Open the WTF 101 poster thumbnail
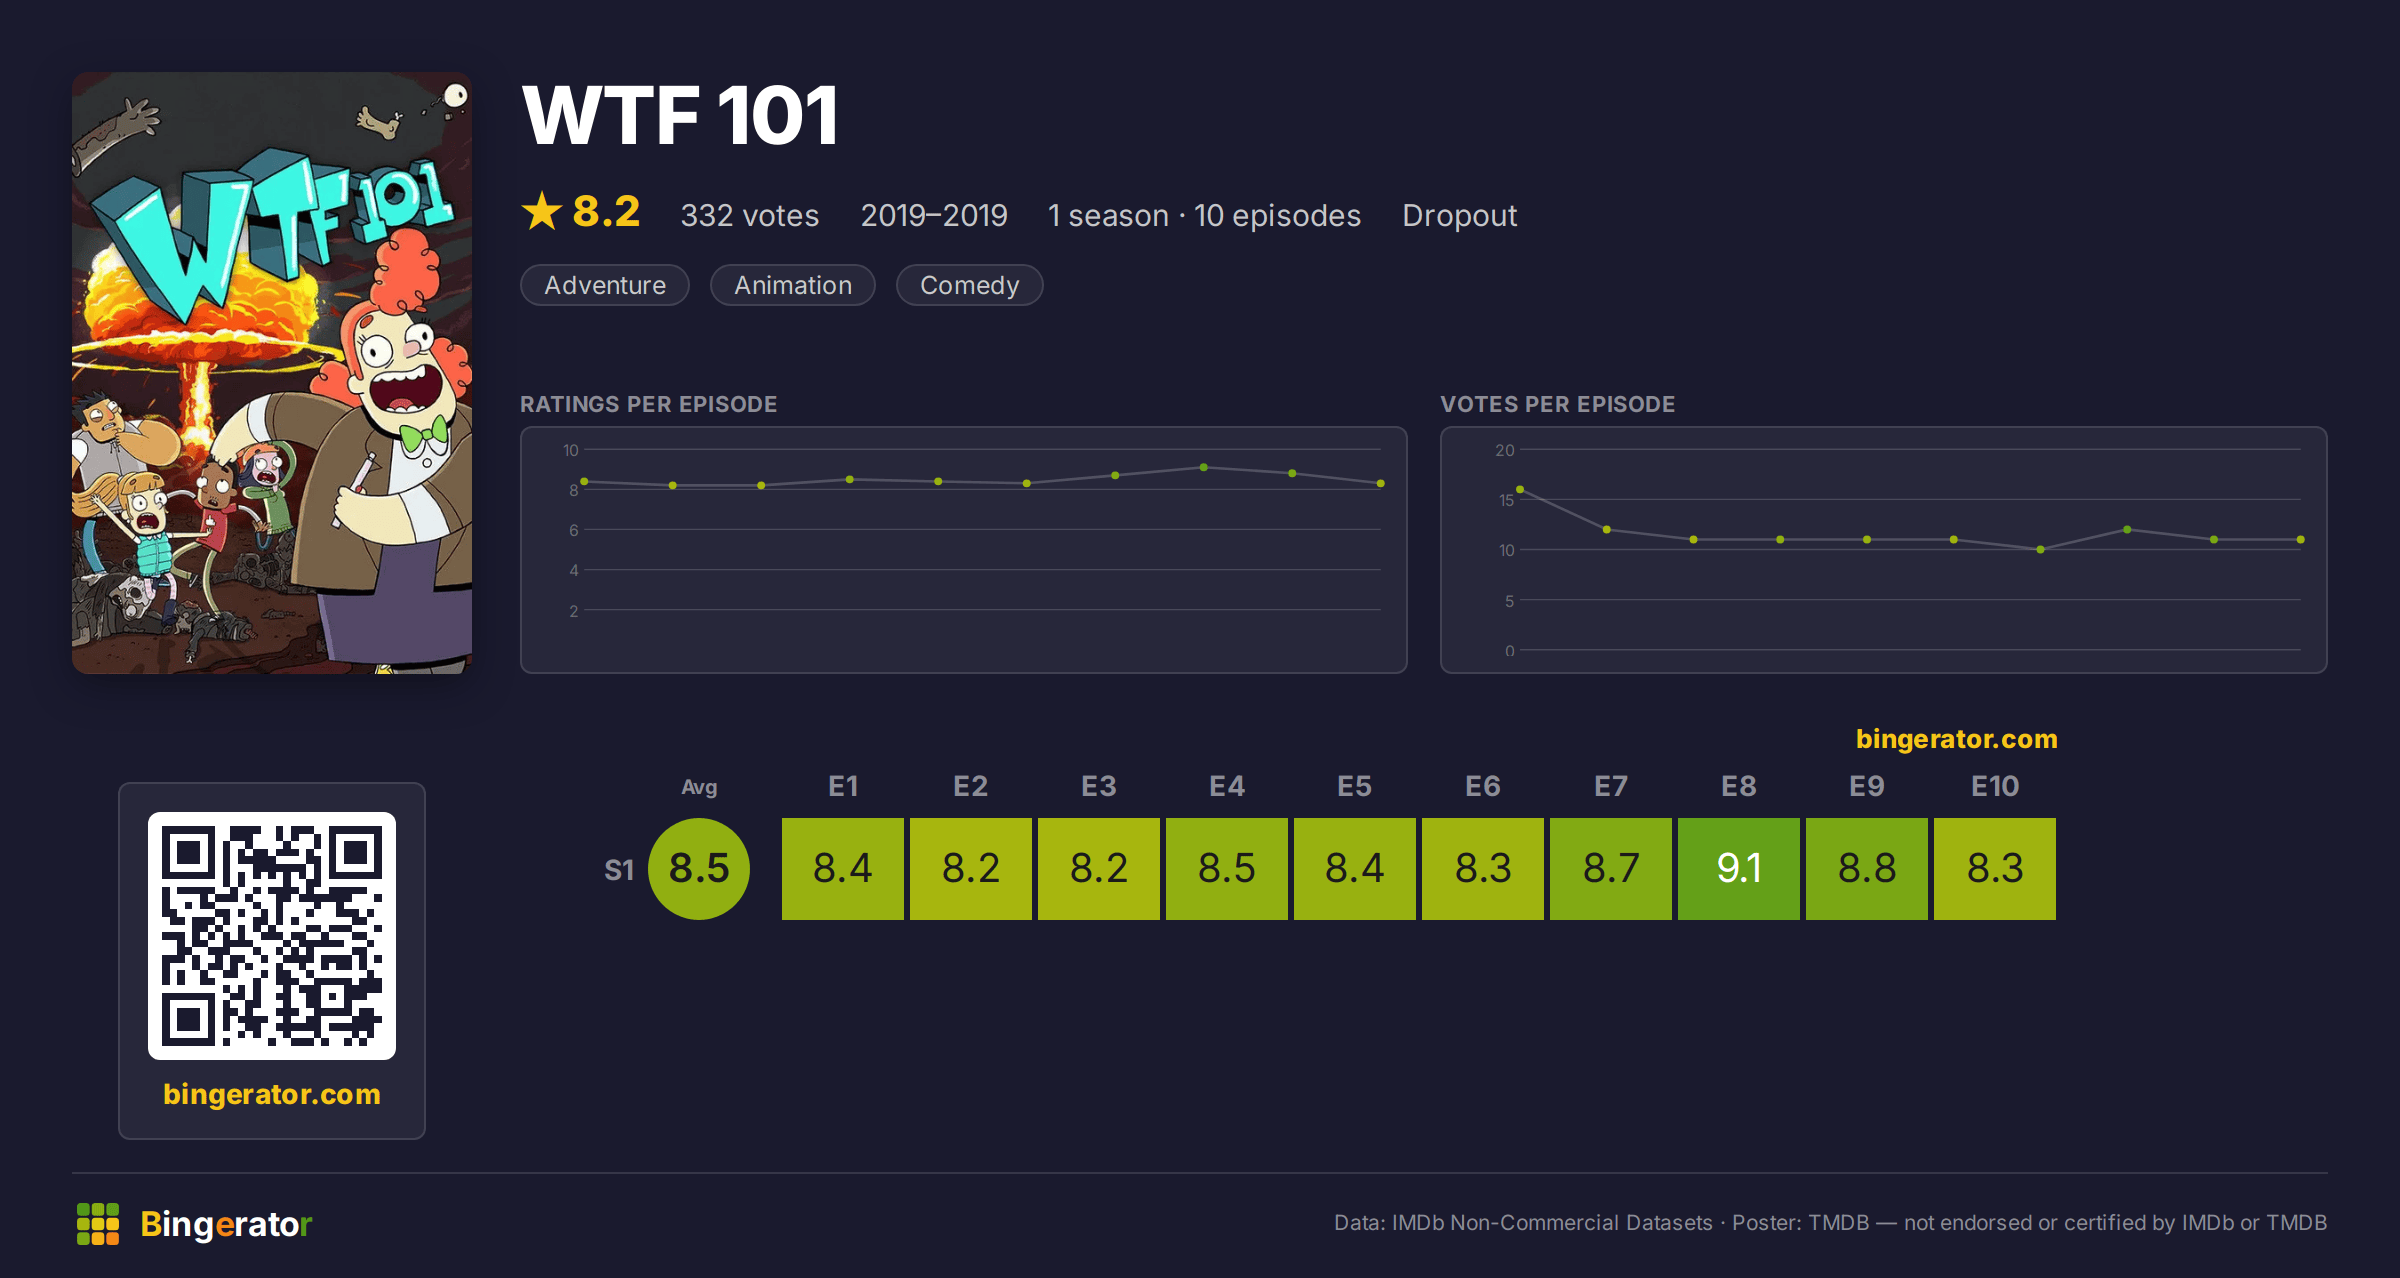The height and width of the screenshot is (1278, 2400). (272, 372)
